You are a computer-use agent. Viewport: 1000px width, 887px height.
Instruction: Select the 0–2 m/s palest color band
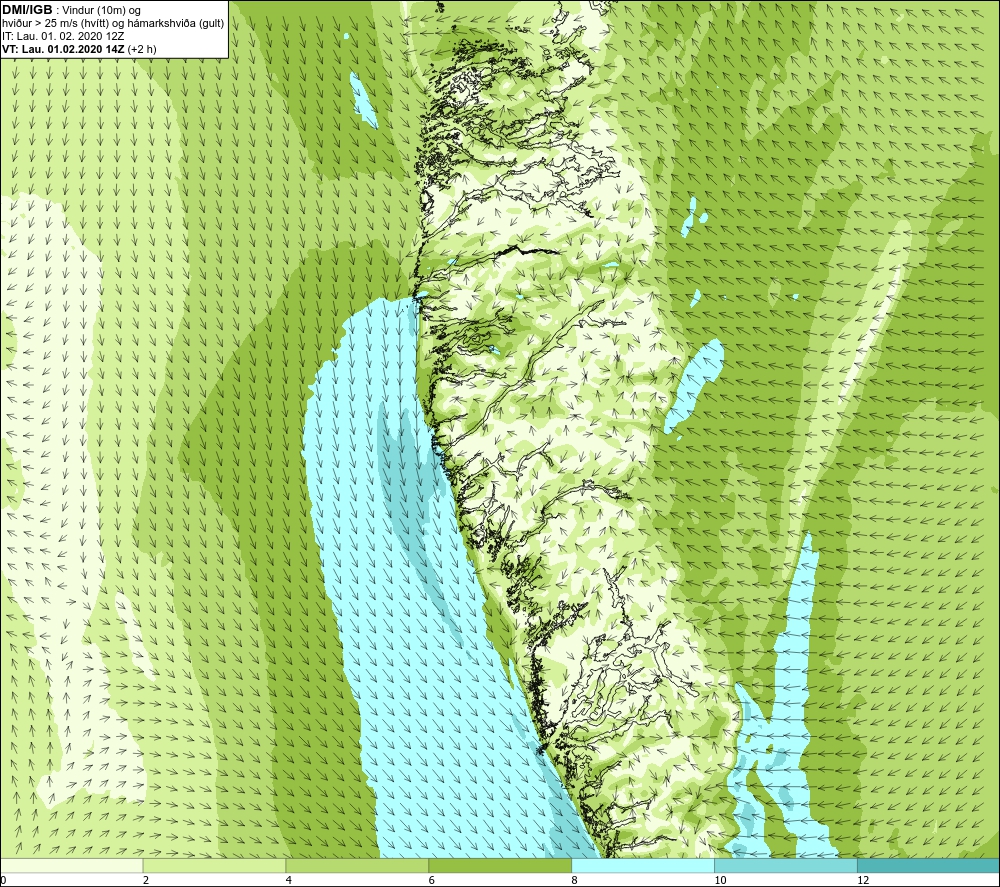[71, 865]
